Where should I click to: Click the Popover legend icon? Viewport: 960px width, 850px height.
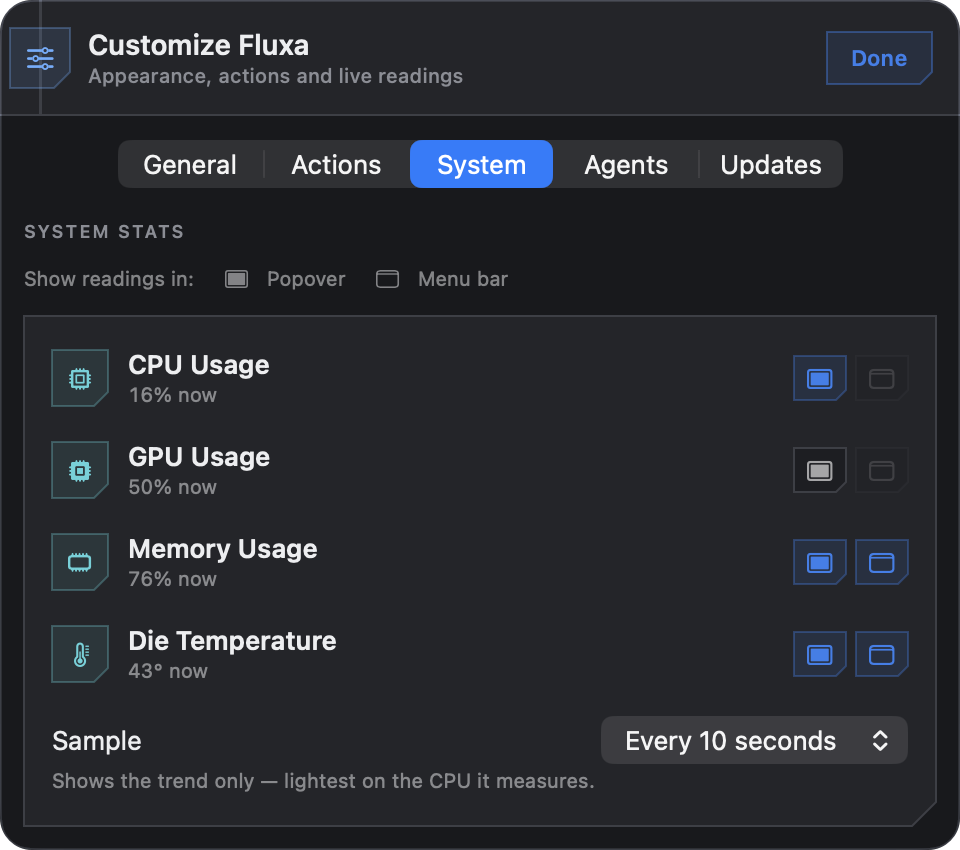tap(236, 279)
